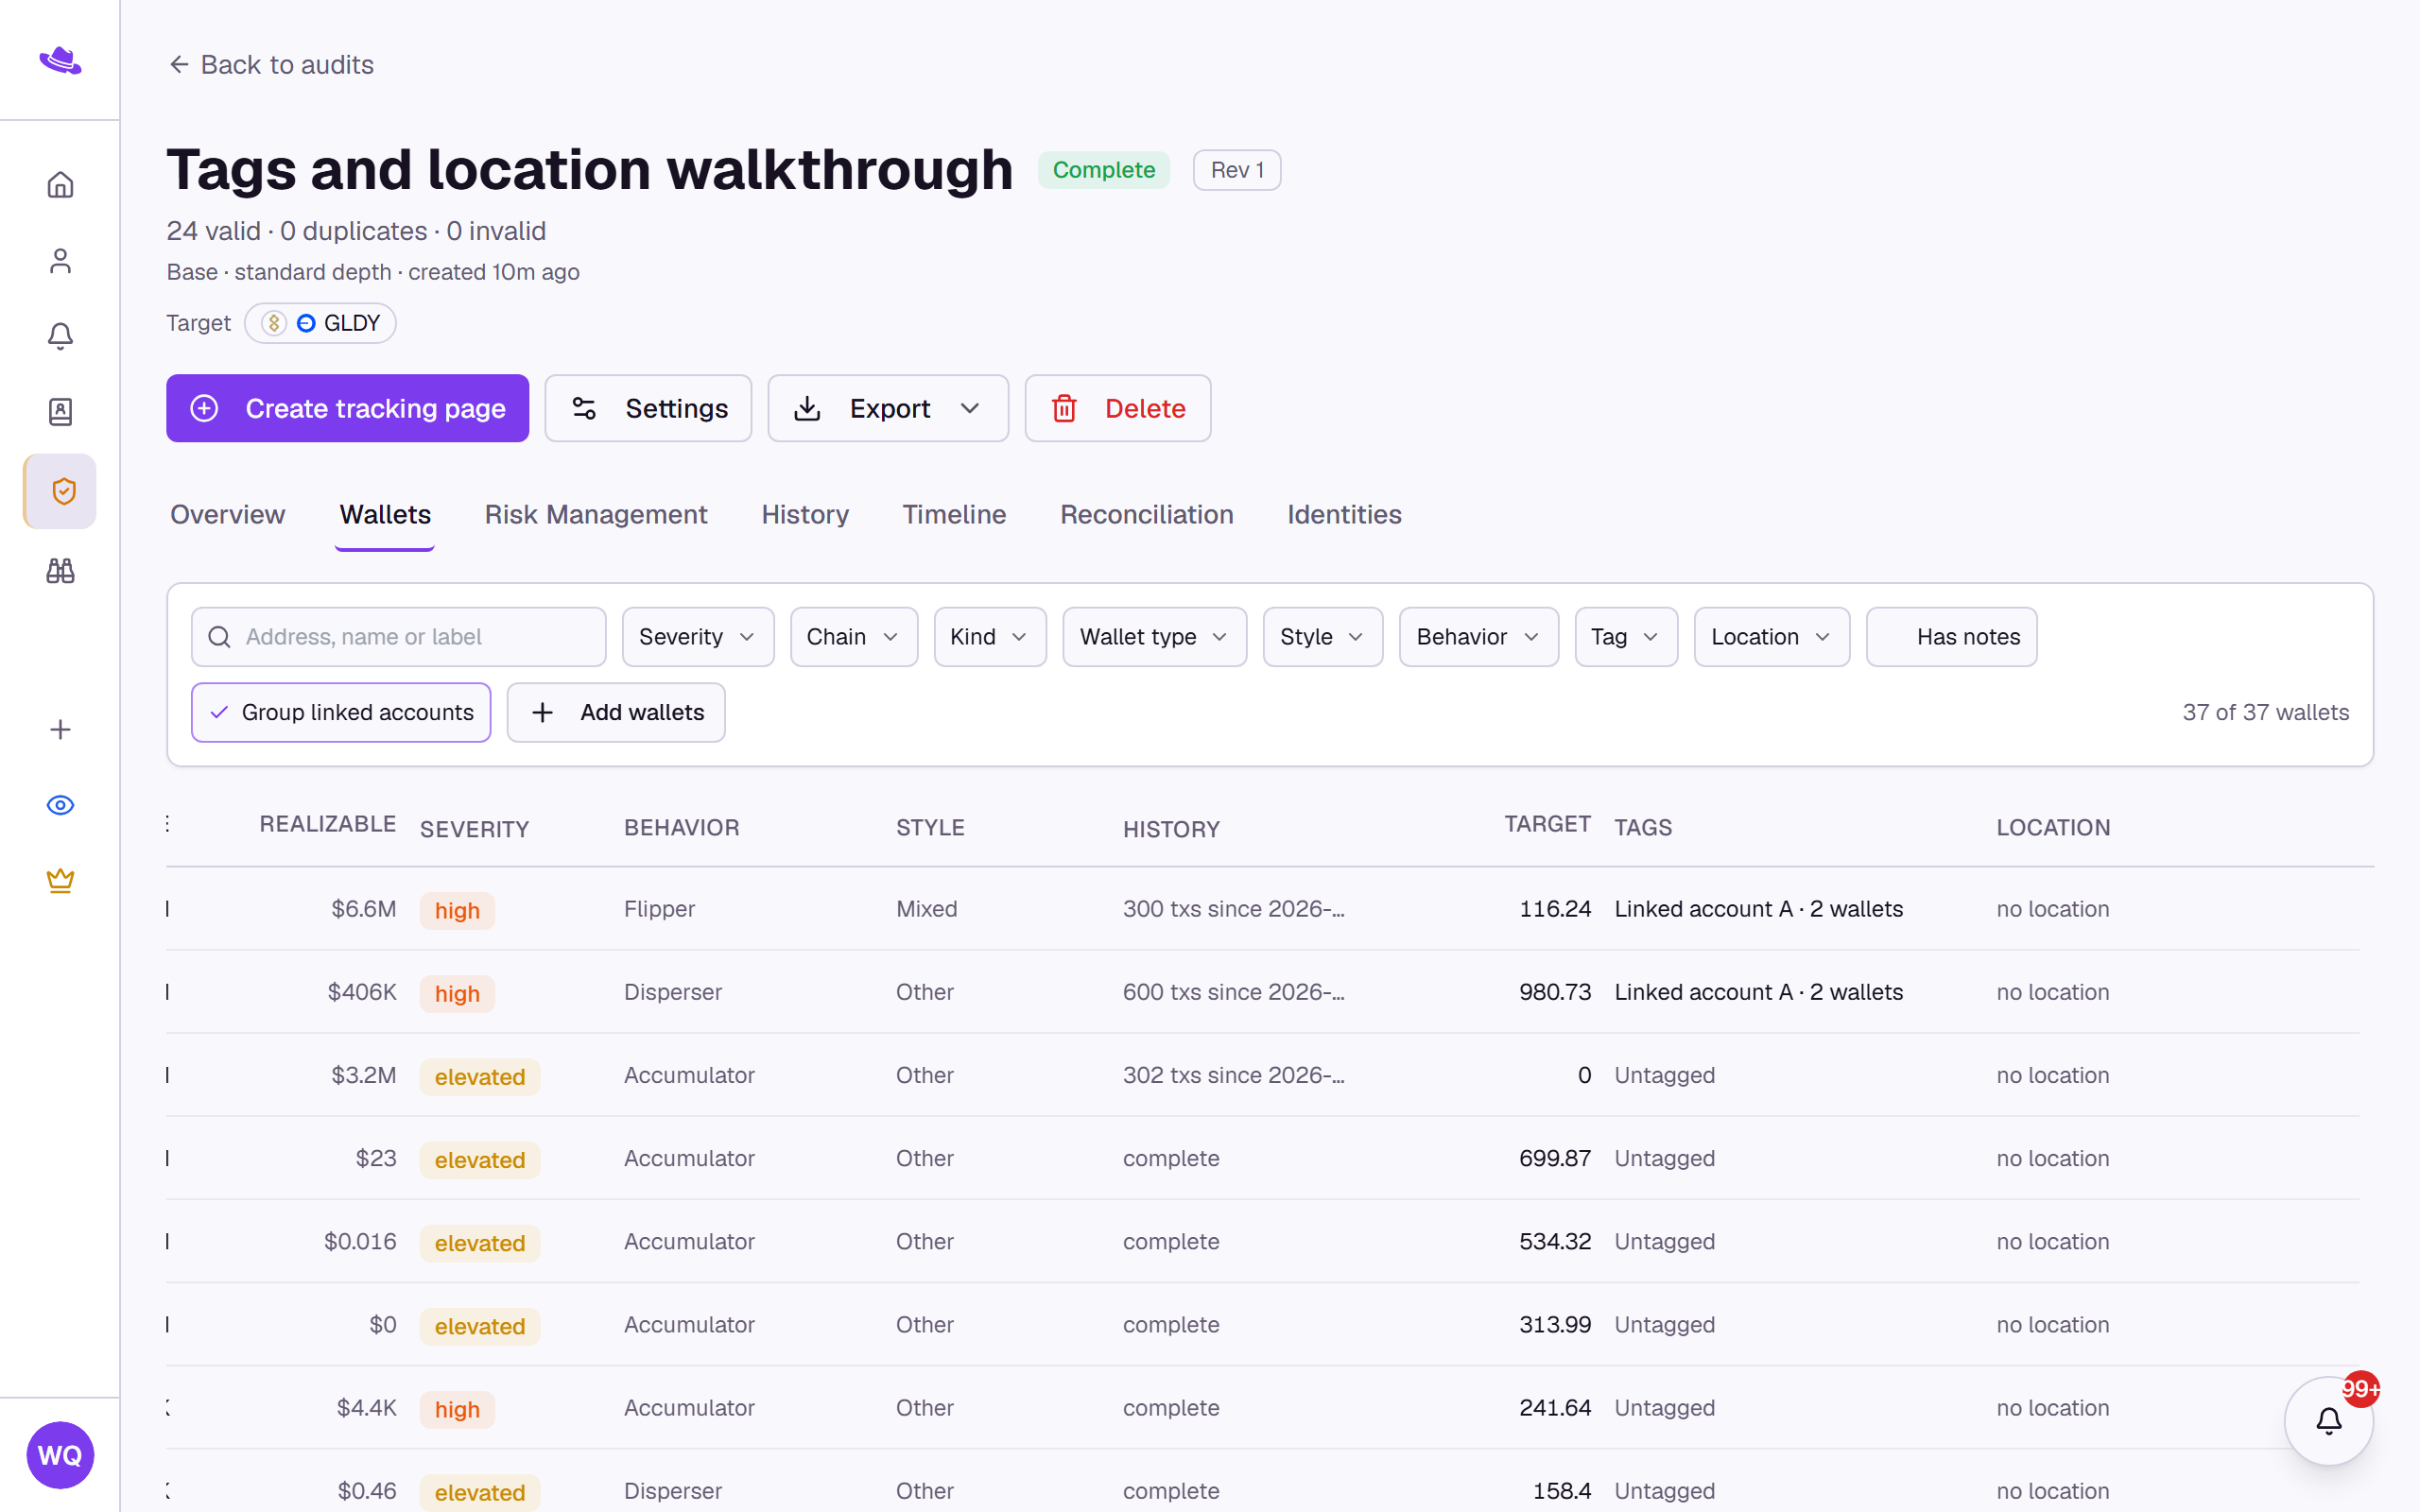Expand the Chain filter dropdown
The image size is (2420, 1512).
tap(854, 637)
